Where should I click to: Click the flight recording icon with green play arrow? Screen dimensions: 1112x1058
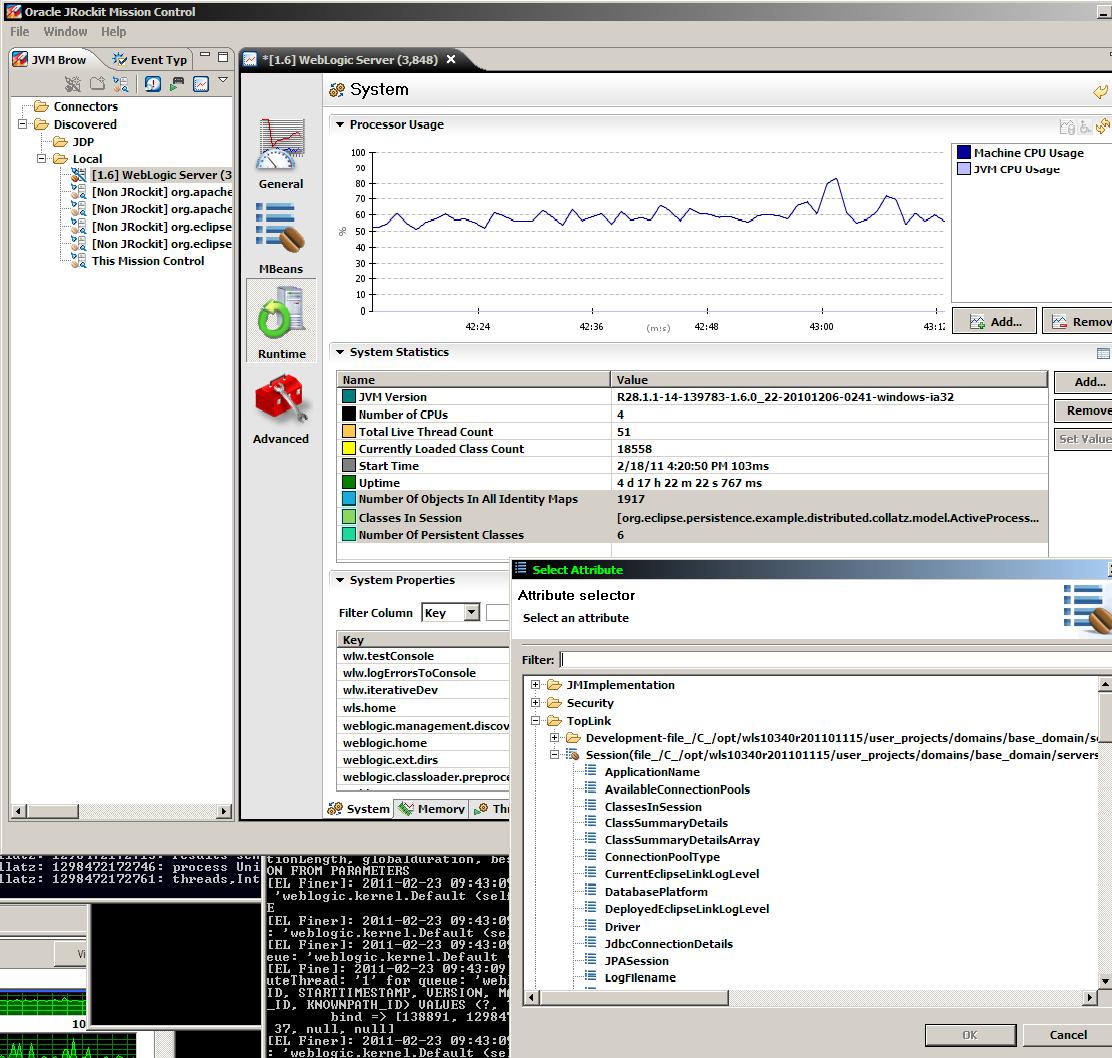click(x=177, y=84)
